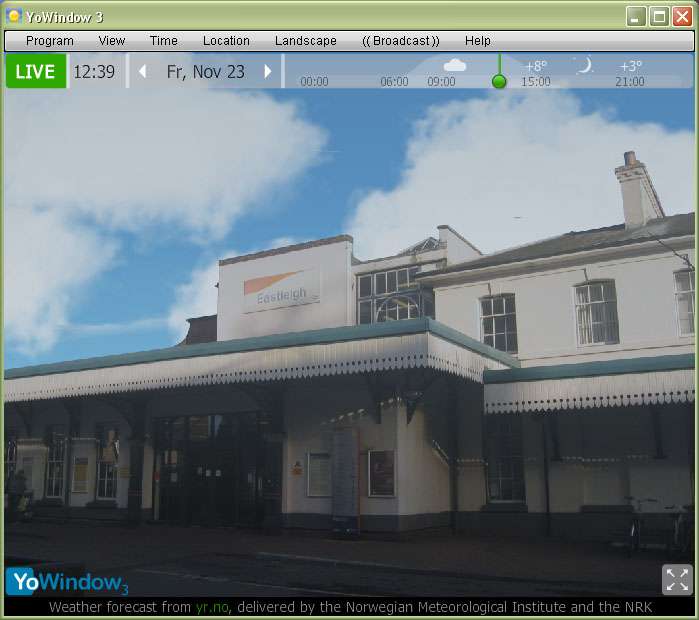Toggle the green LIVE button
Screen dimensions: 699x620
pos(36,71)
